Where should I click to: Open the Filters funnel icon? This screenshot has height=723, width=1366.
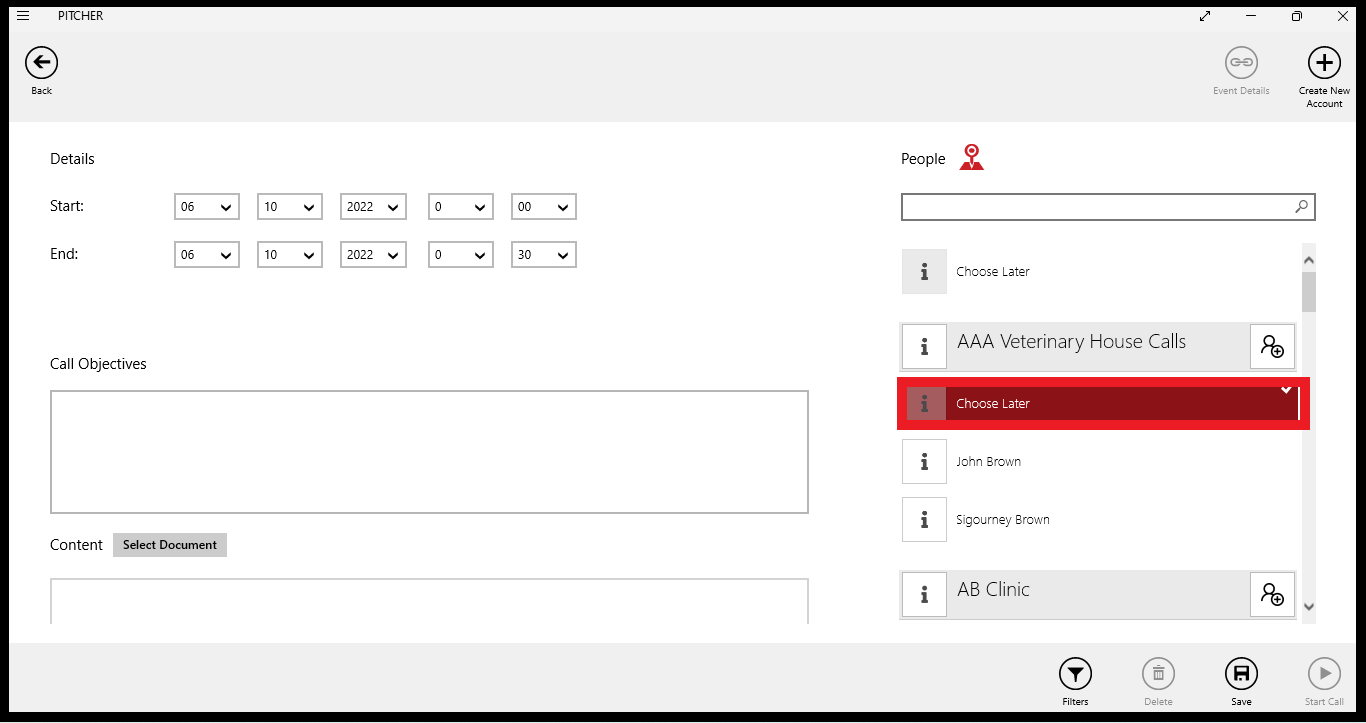[1075, 674]
